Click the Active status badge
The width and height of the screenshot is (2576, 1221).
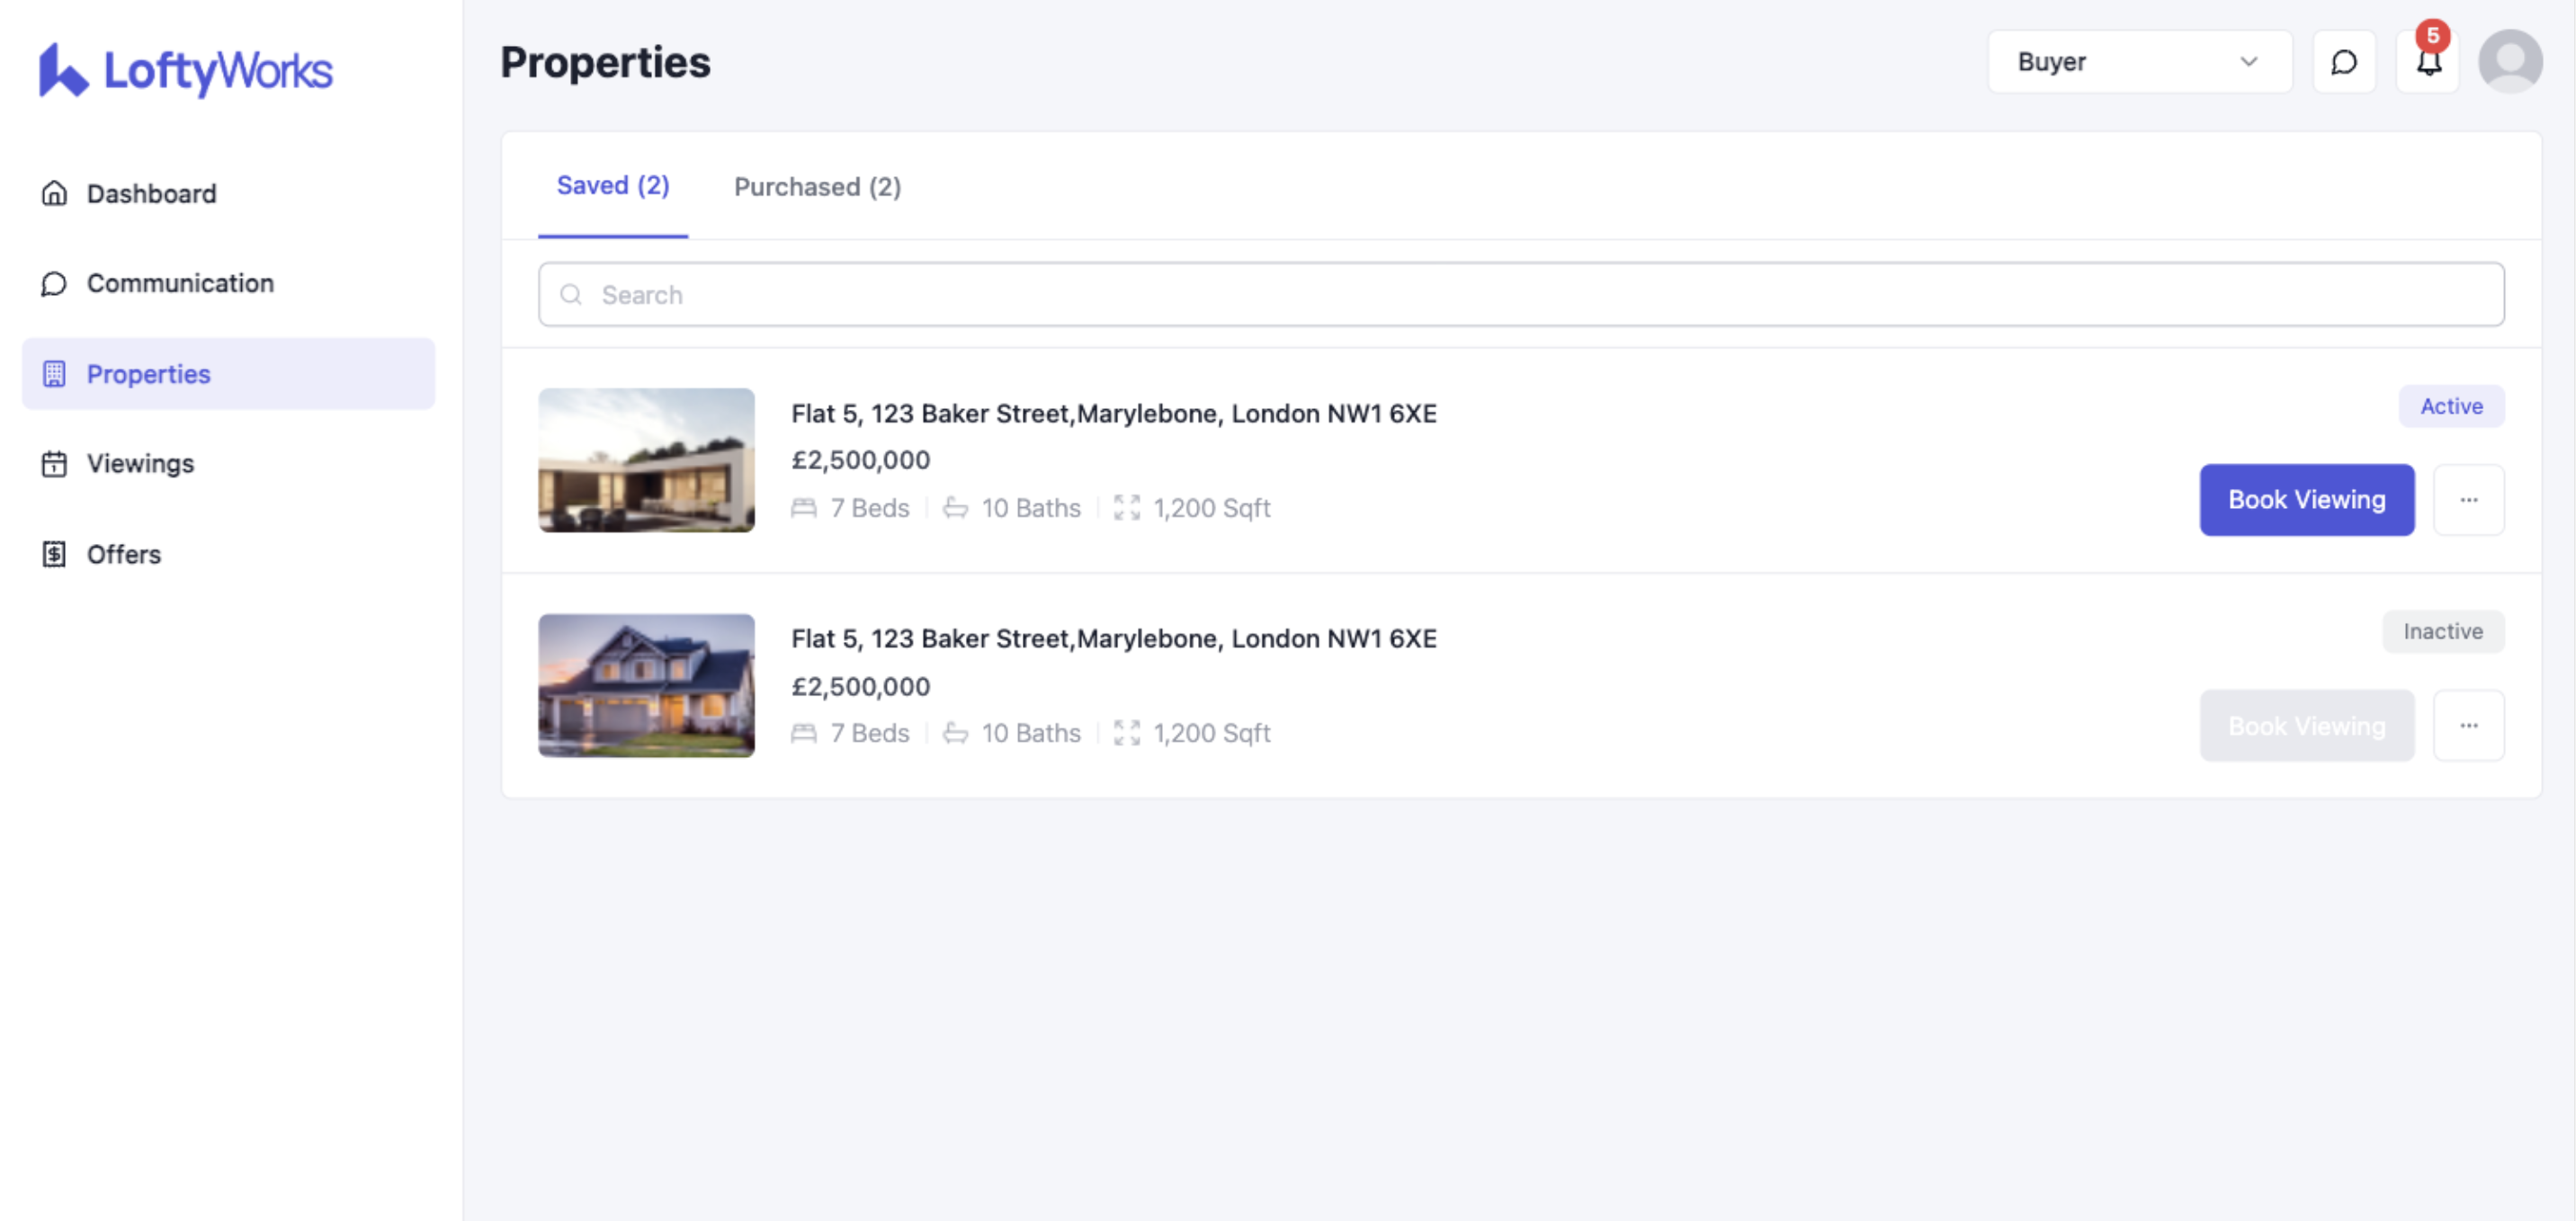tap(2450, 406)
